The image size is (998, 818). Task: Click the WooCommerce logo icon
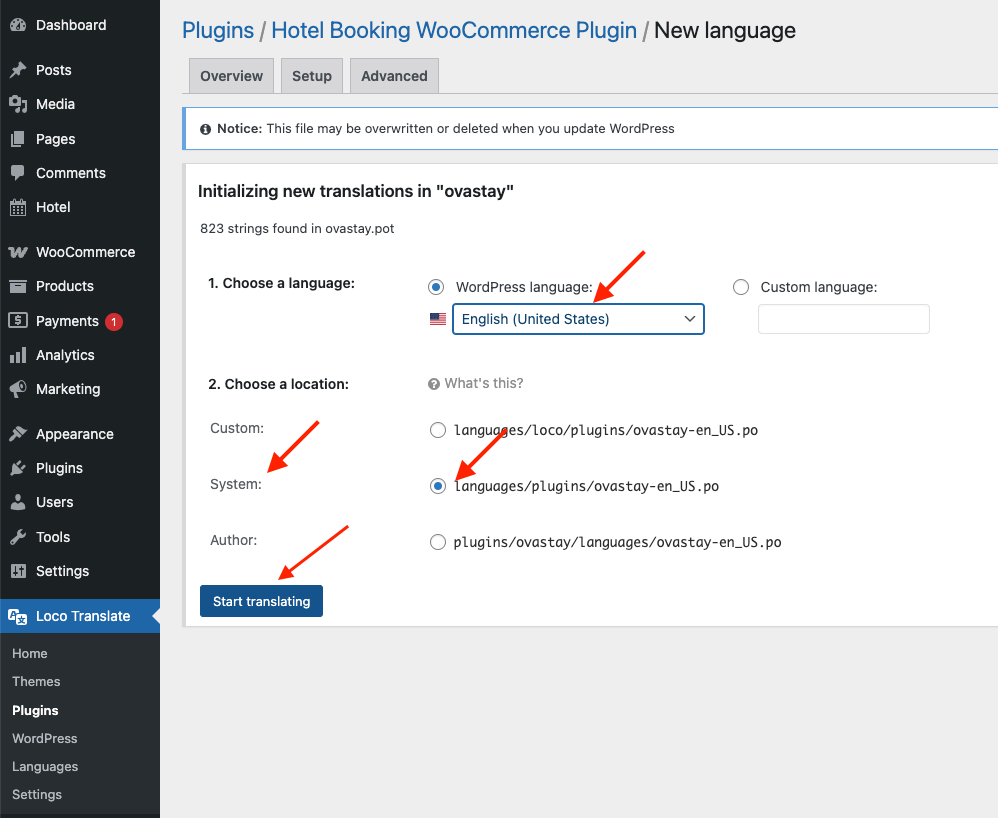pyautogui.click(x=18, y=252)
